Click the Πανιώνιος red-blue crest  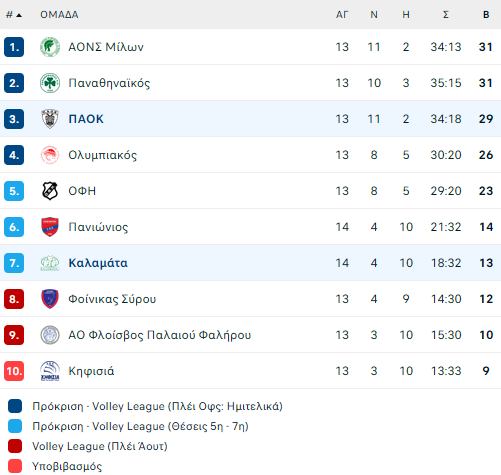pos(50,227)
